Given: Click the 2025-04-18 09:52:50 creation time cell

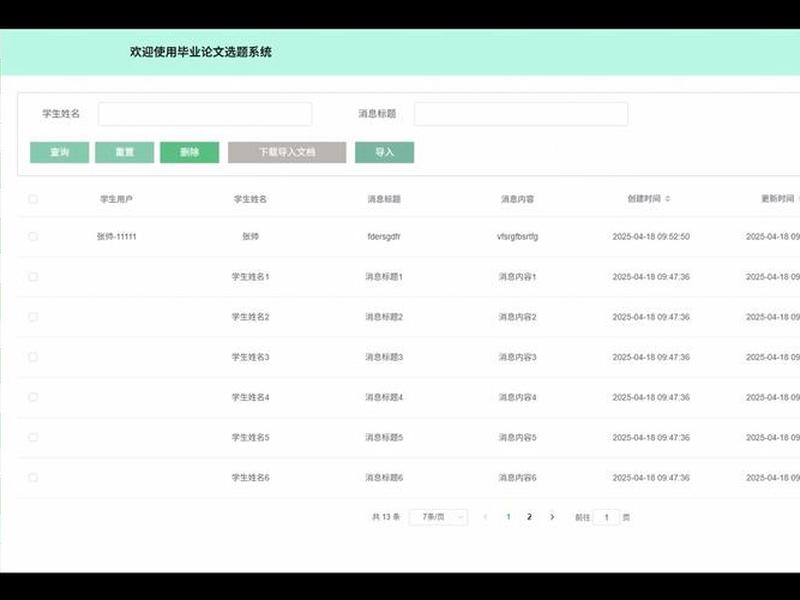Looking at the screenshot, I should (x=651, y=236).
